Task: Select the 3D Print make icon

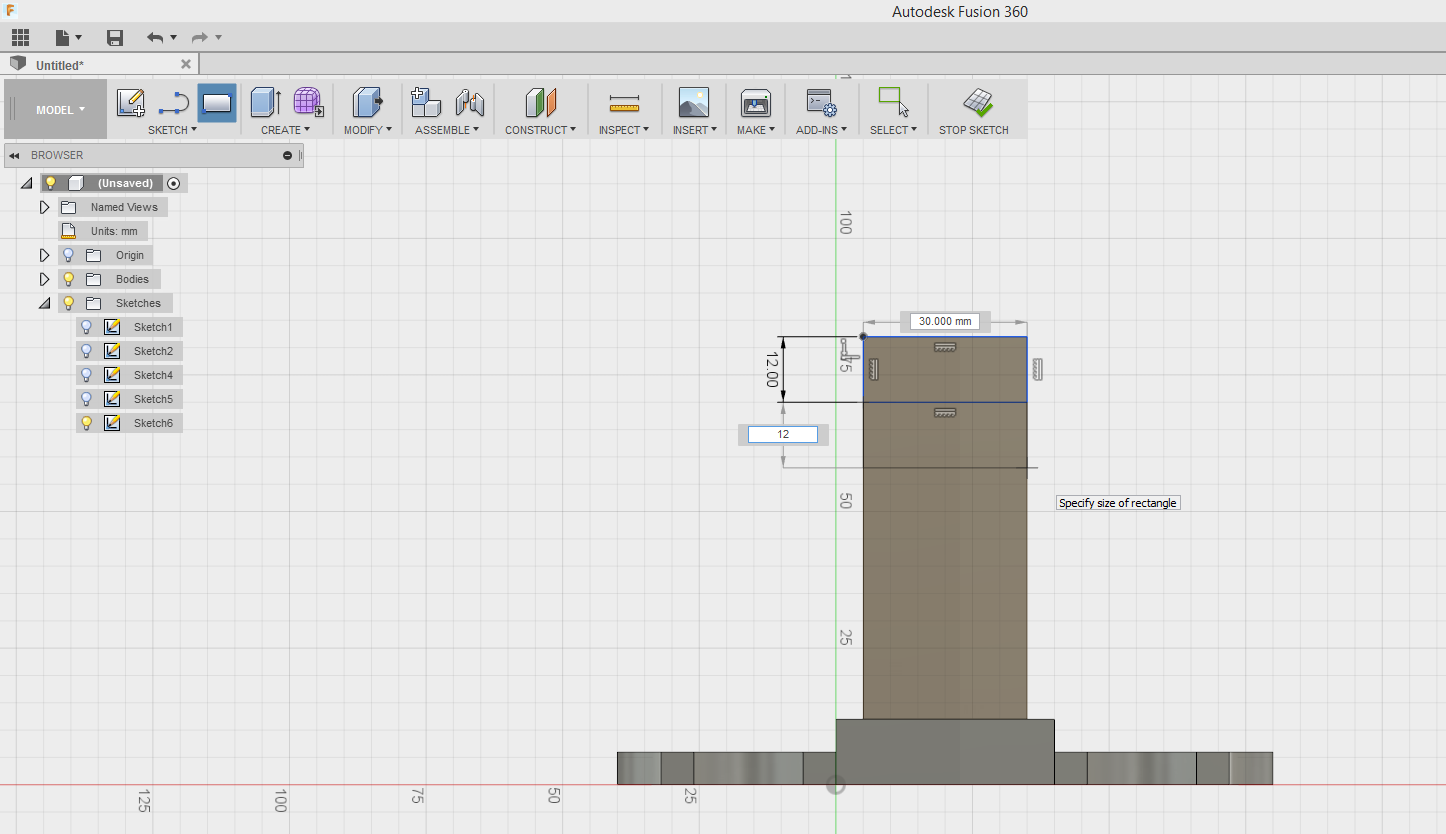Action: click(755, 102)
